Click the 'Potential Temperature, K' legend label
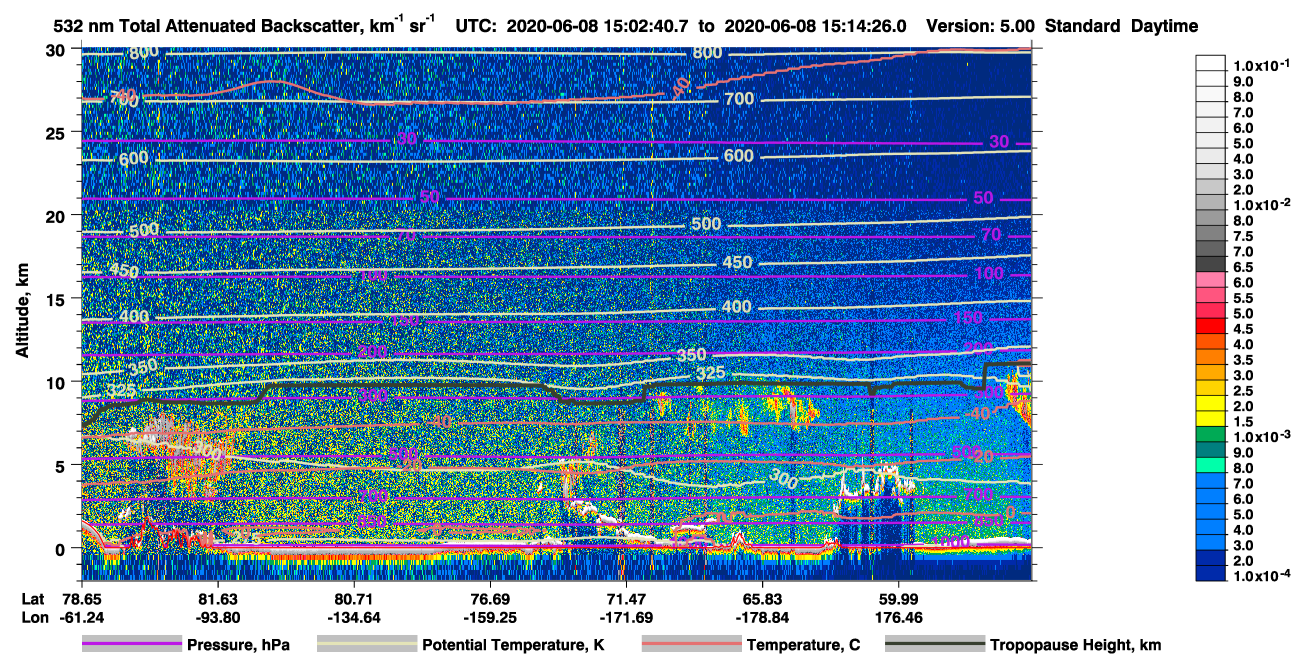 coord(512,646)
